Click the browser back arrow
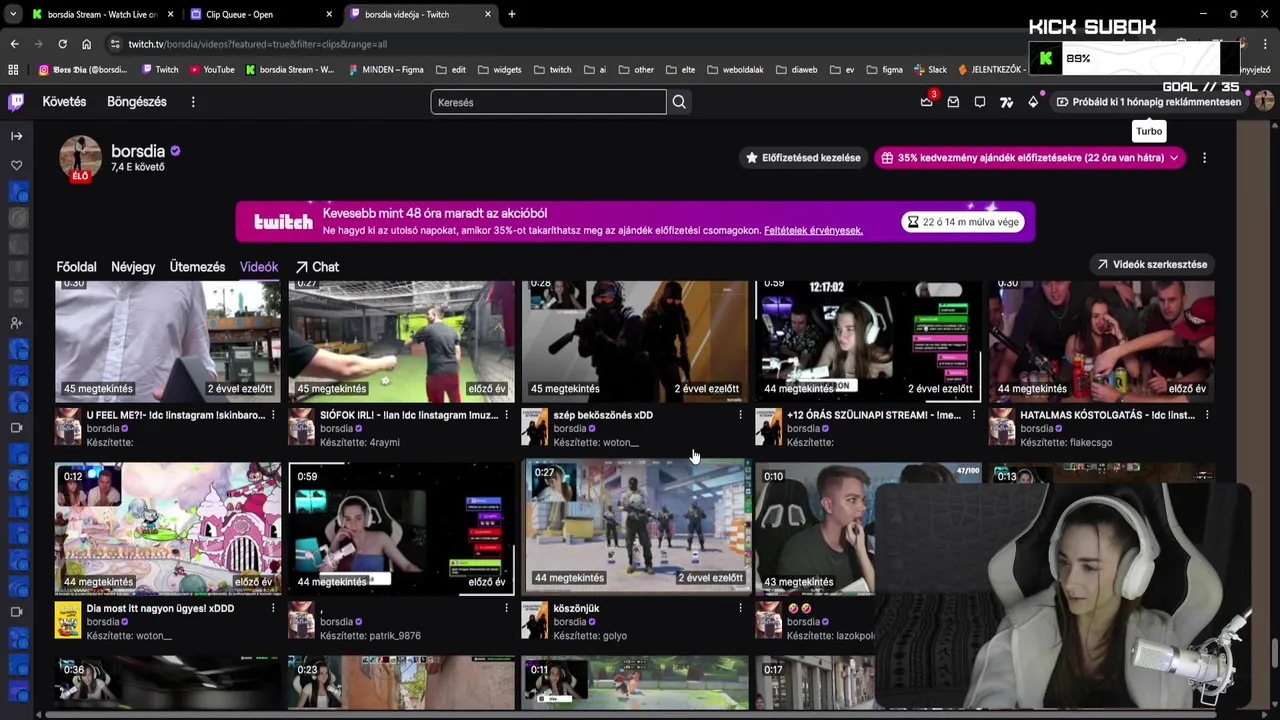 tap(14, 44)
